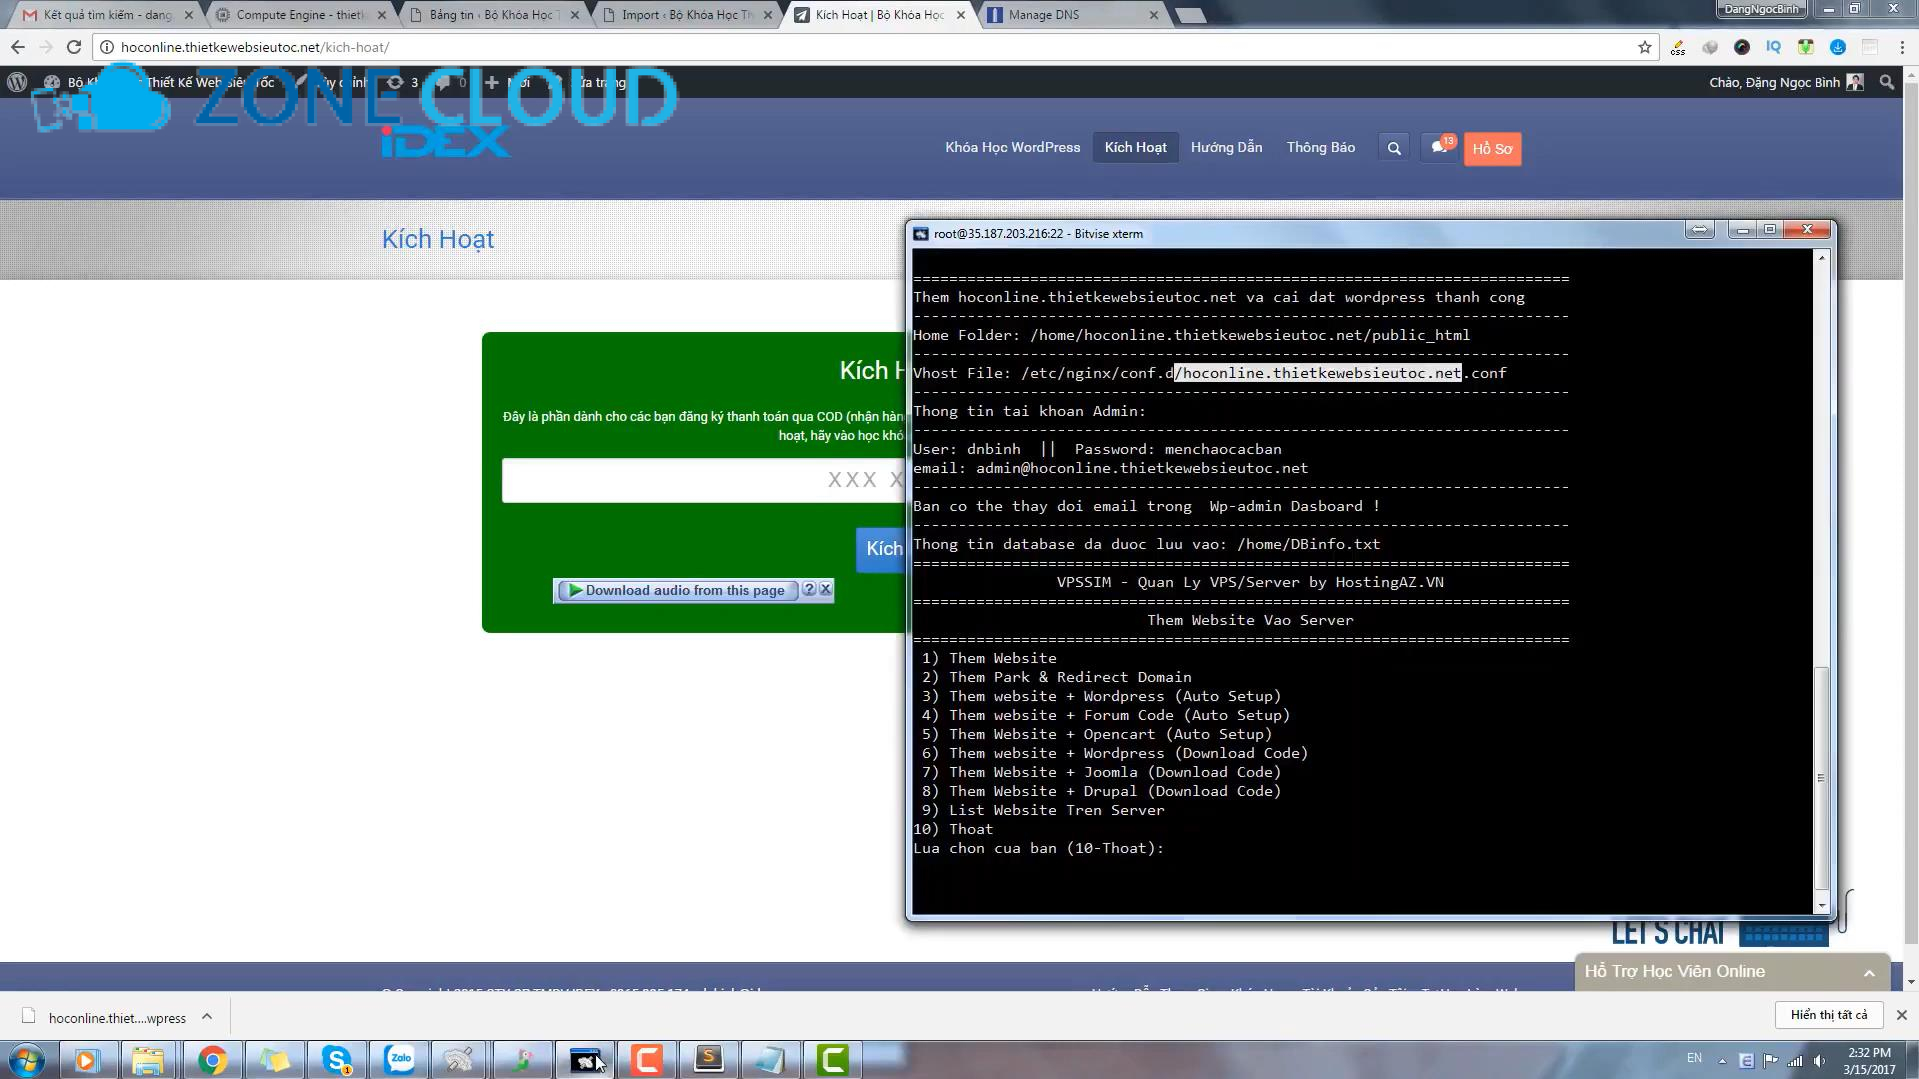Close the download audio popup bar

pos(826,590)
